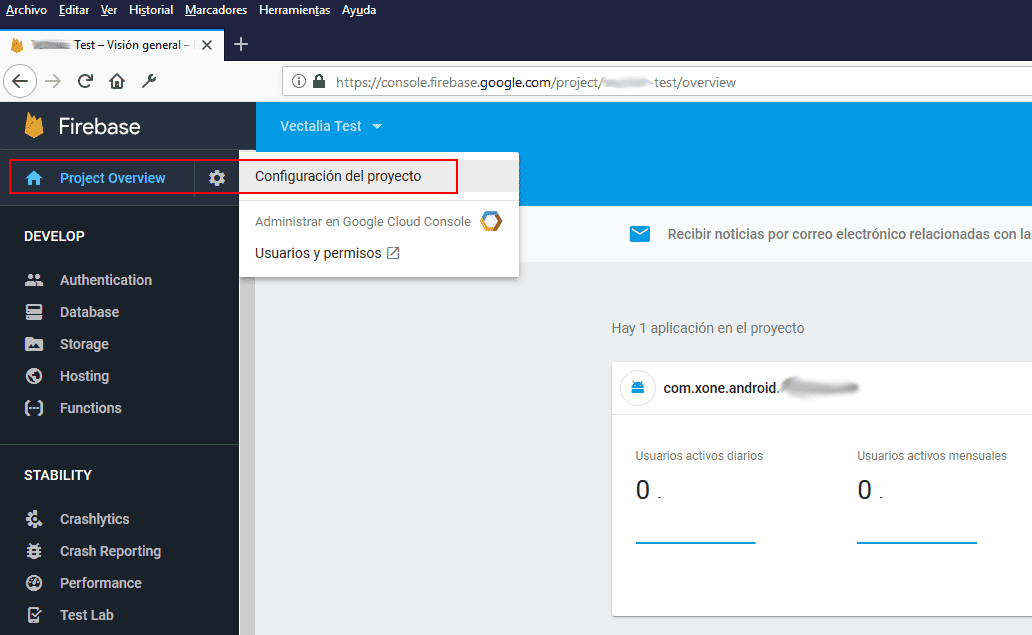This screenshot has height=635, width=1032.
Task: Click the email envelope icon in the news banner
Action: [x=640, y=234]
